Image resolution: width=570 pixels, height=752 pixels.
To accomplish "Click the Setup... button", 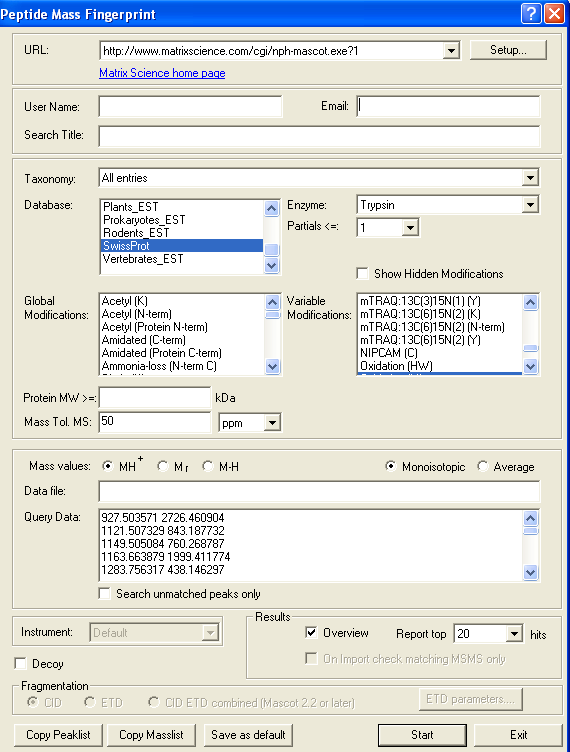I will coord(508,50).
